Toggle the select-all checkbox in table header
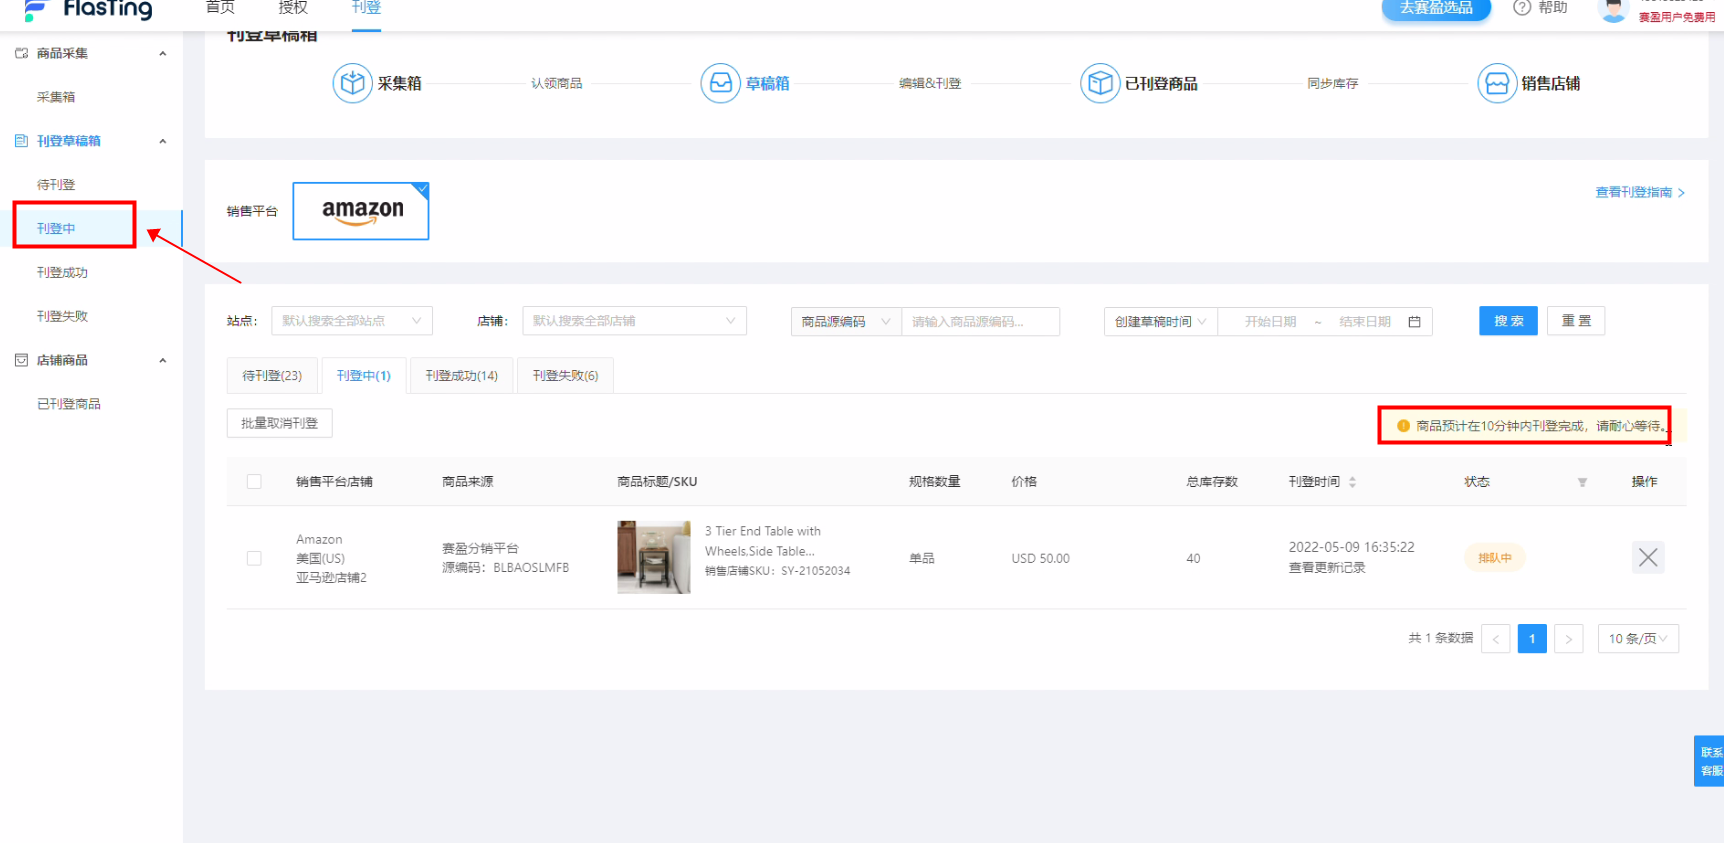This screenshot has width=1724, height=843. (254, 482)
